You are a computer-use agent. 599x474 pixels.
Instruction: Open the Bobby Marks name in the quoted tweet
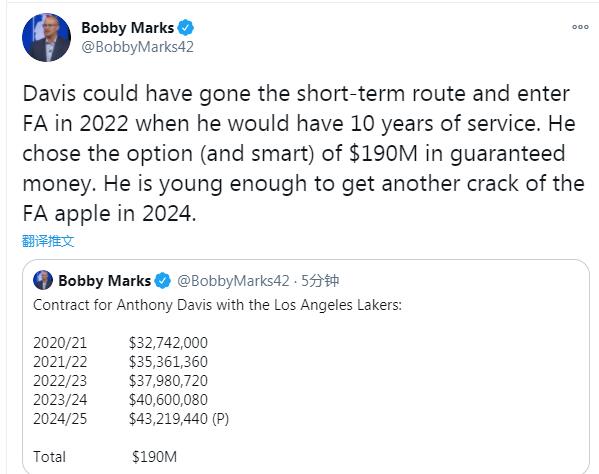(x=105, y=281)
